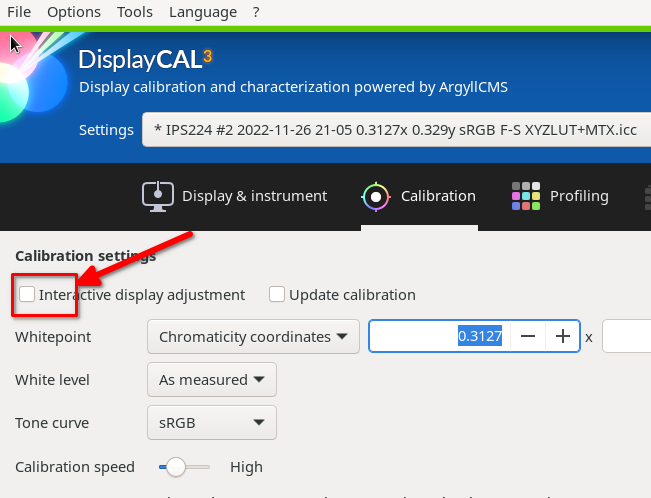Click the Calibration settings heading
The width and height of the screenshot is (651, 498).
[x=86, y=256]
